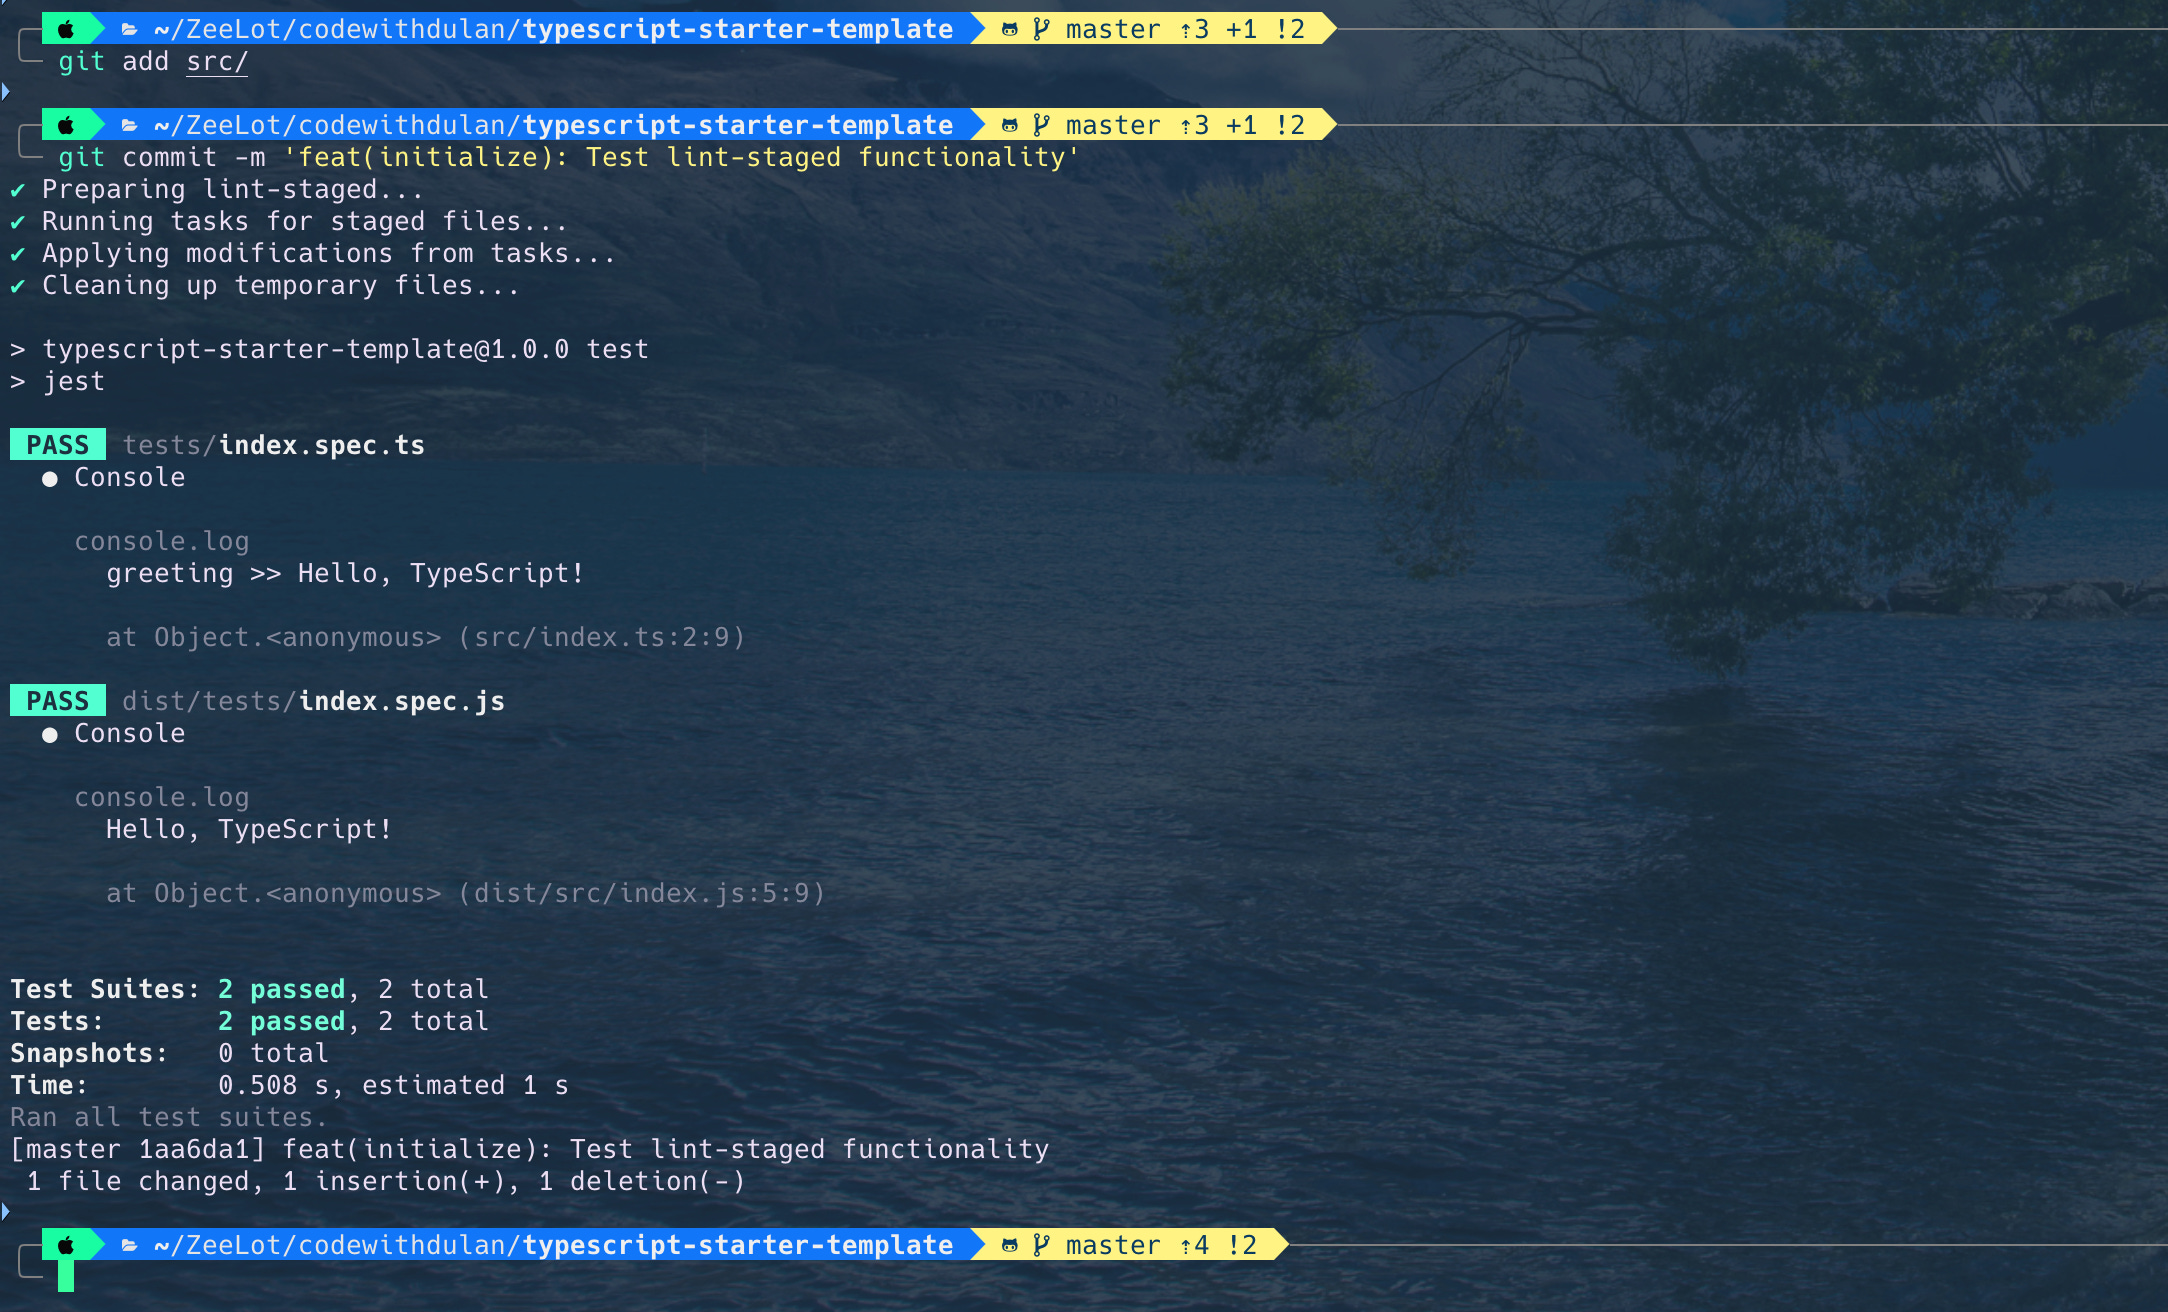Click bullet before Console under tests/index.spec.ts

coord(50,479)
